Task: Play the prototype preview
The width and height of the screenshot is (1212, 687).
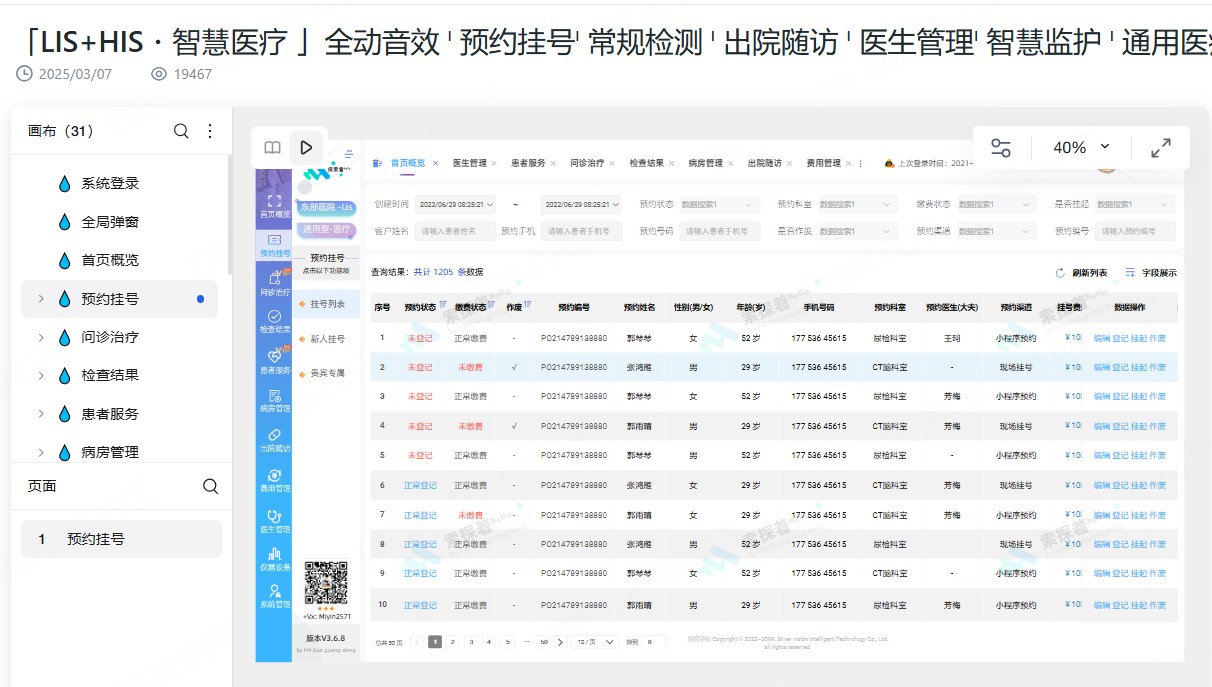Action: click(306, 148)
